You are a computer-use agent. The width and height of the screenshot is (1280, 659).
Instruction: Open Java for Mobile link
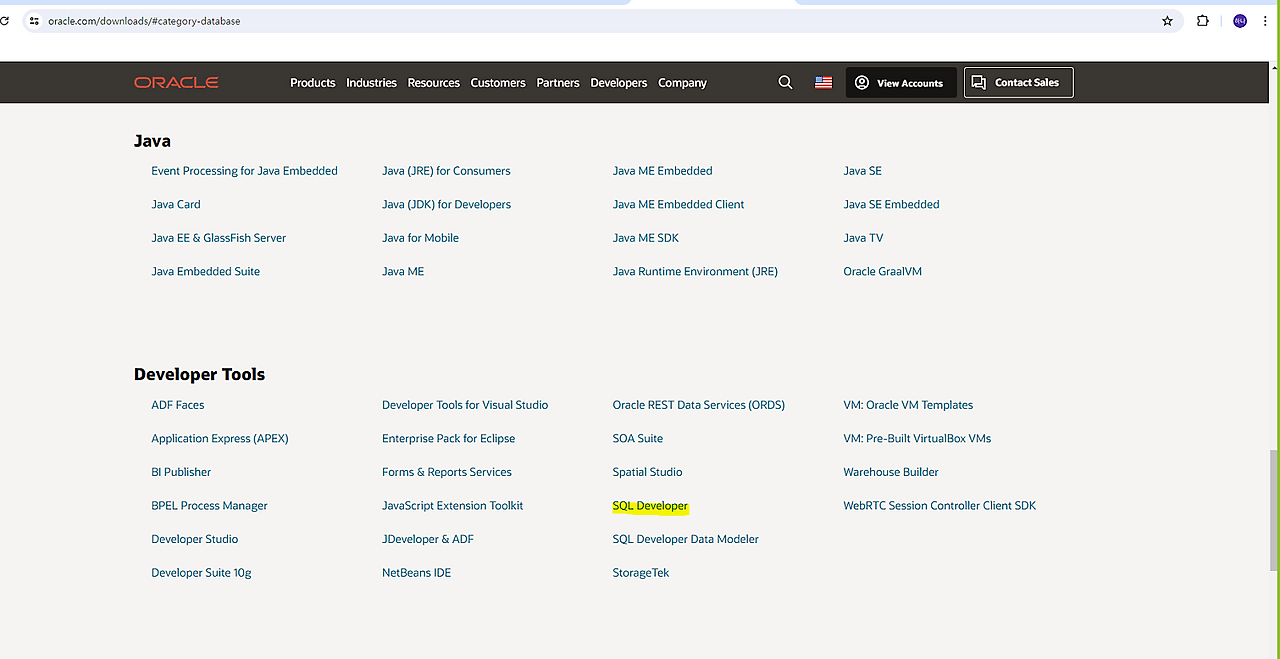(420, 238)
